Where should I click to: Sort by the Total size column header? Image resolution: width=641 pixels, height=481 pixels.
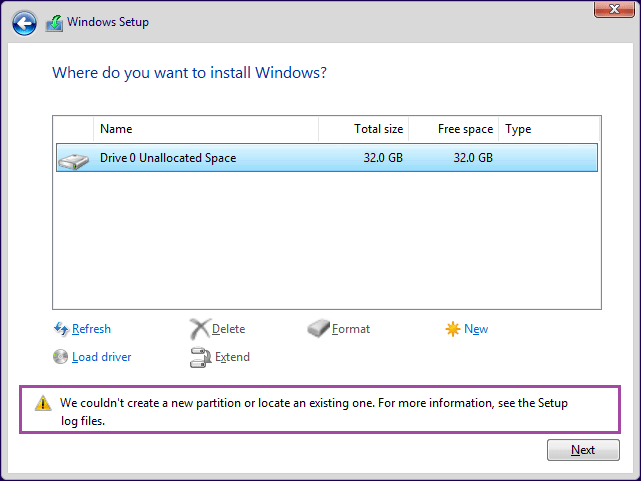364,129
